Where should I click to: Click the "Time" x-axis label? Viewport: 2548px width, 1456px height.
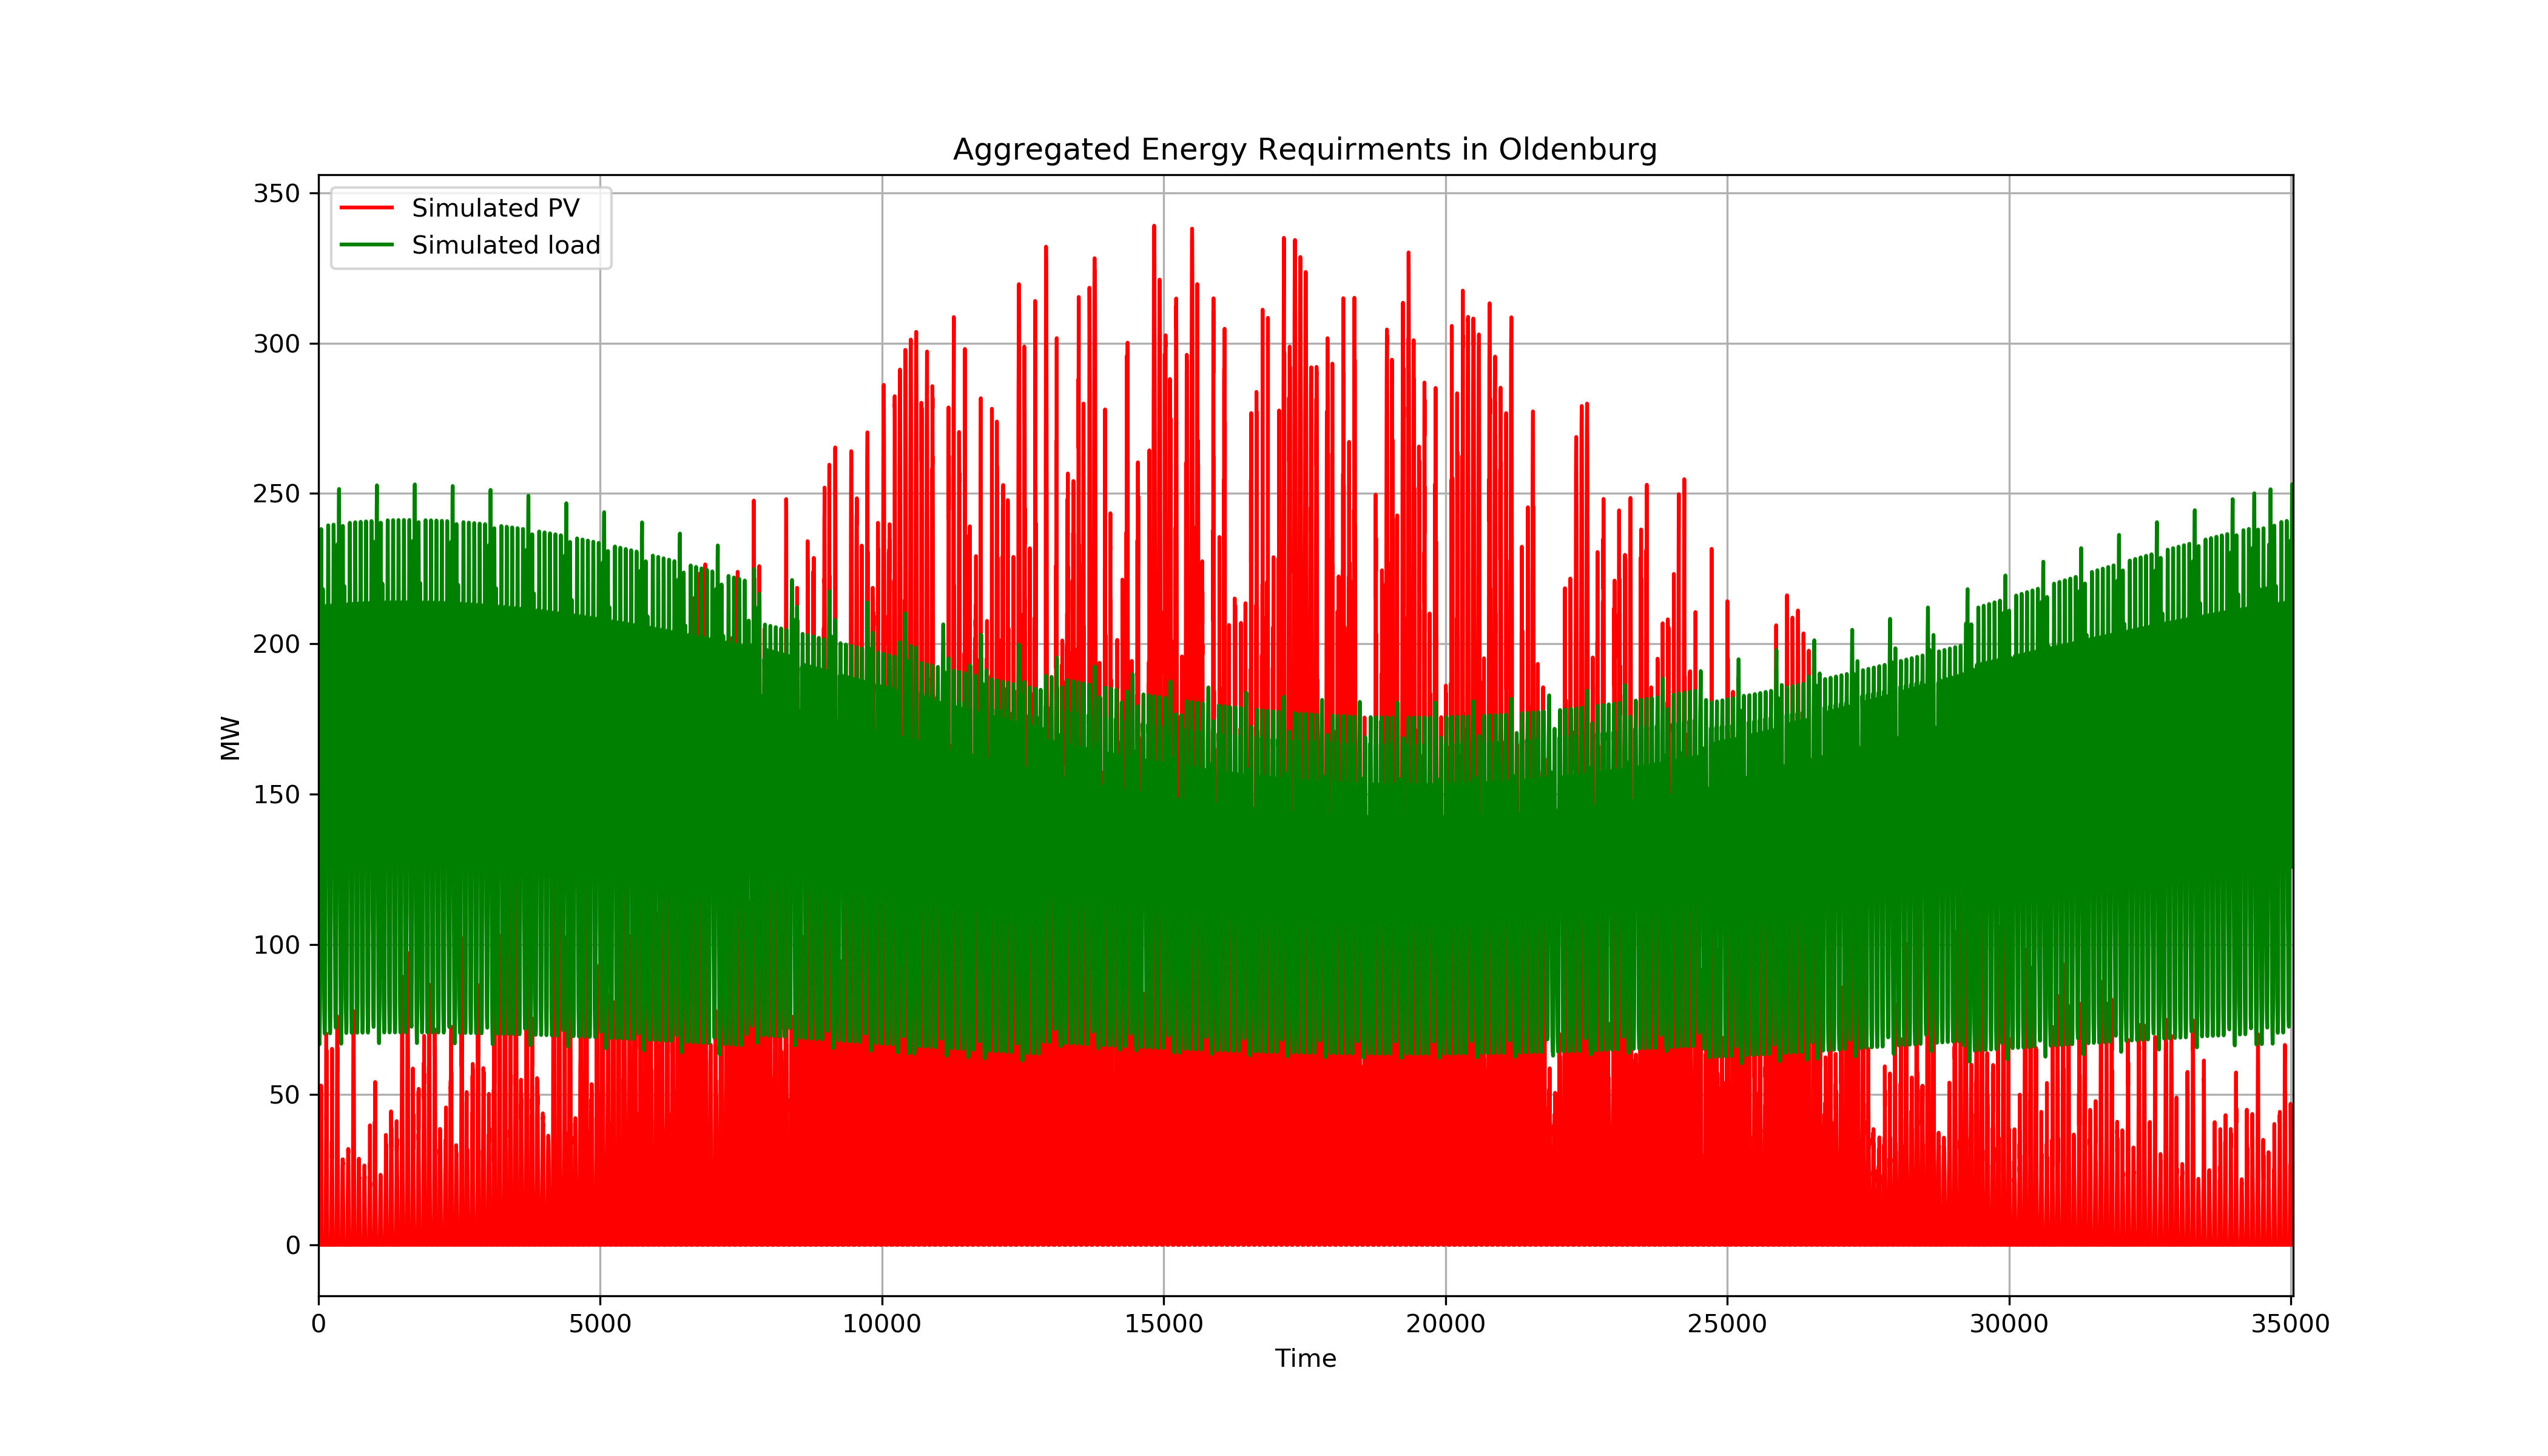(1305, 1358)
